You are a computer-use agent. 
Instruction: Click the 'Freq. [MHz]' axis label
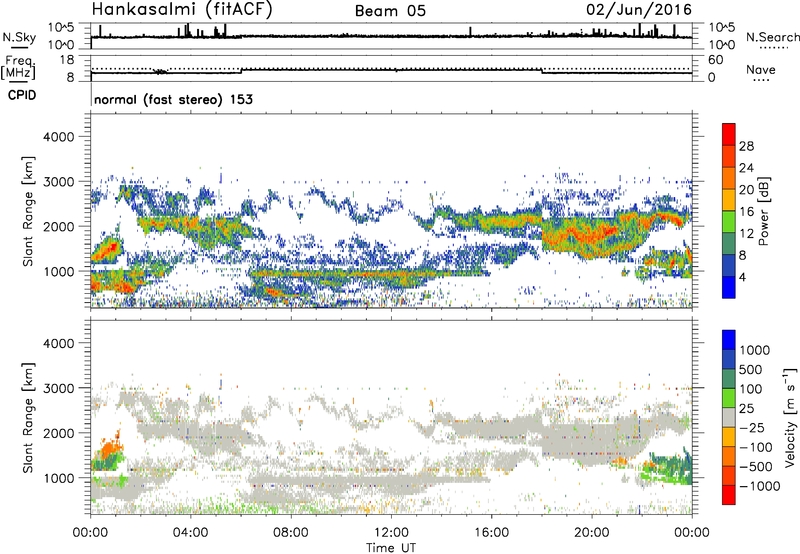point(19,68)
